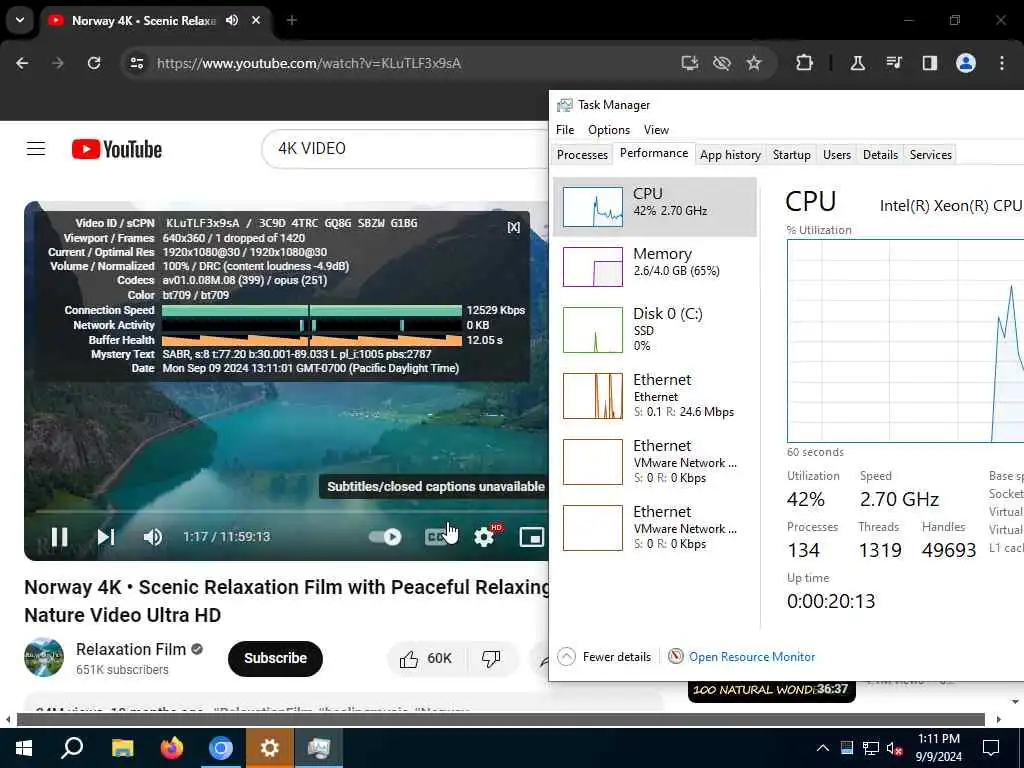Open tab search dropdown arrow

click(20, 20)
